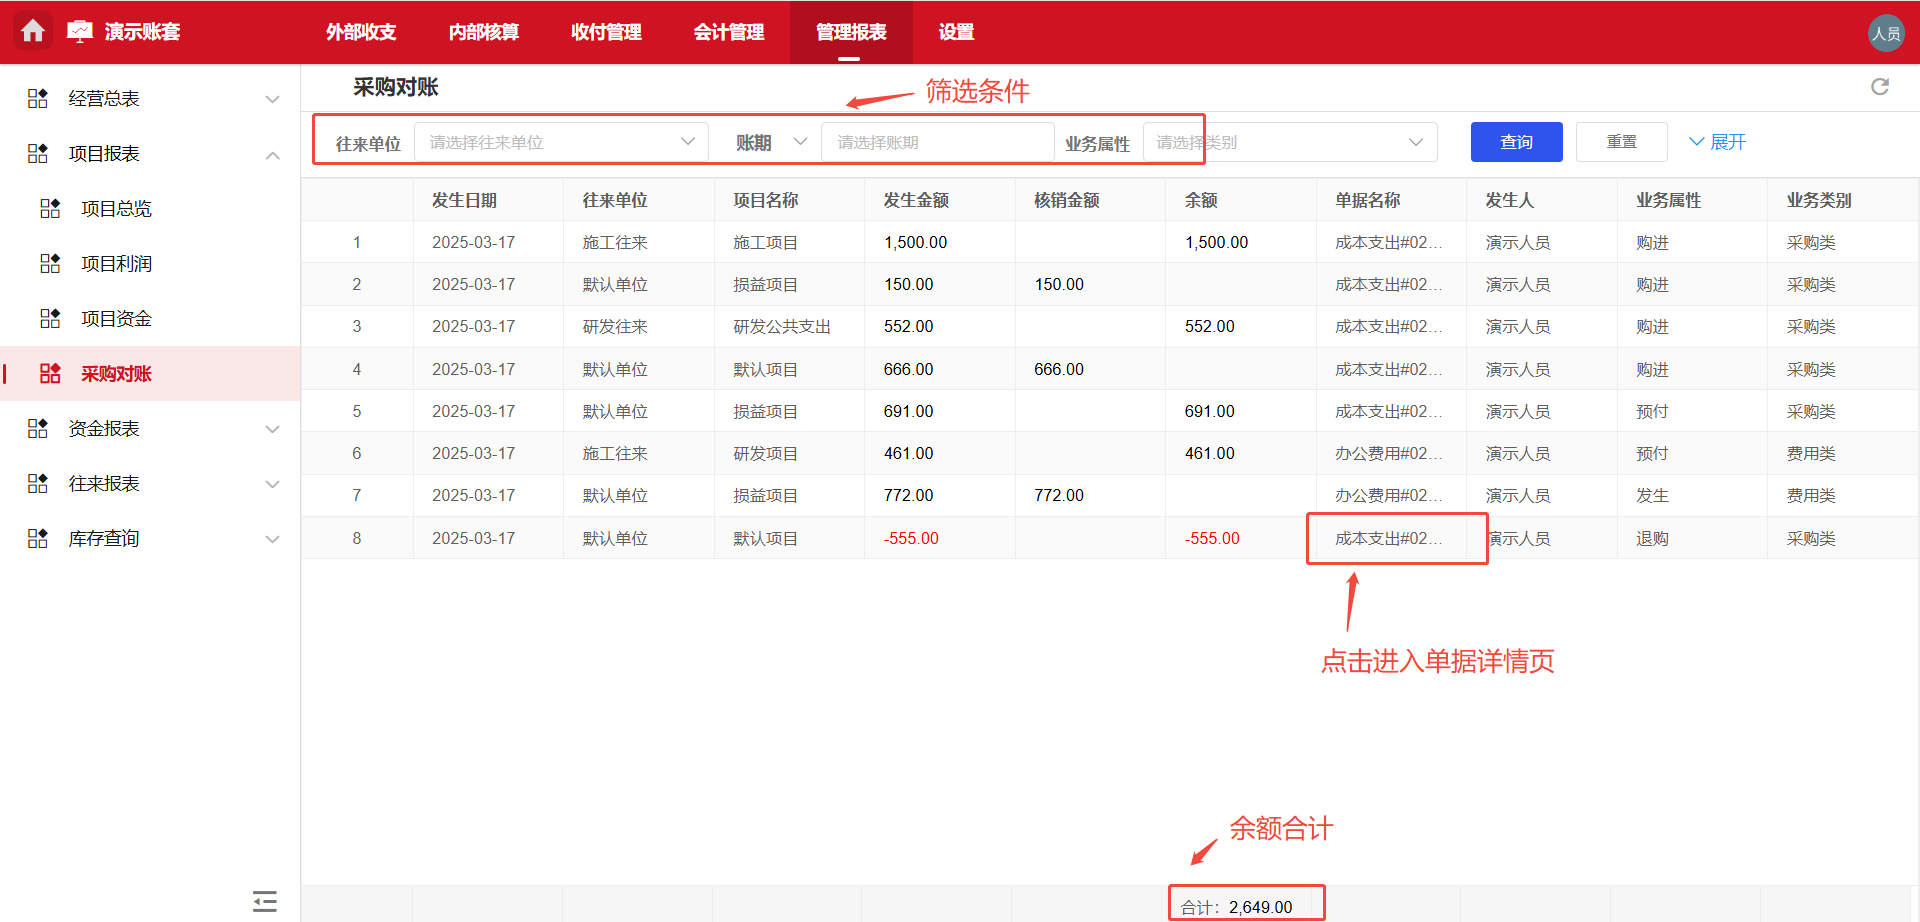Screen dimensions: 1920x922
Task: Expand the 账期 period dropdown arrow
Action: point(800,141)
